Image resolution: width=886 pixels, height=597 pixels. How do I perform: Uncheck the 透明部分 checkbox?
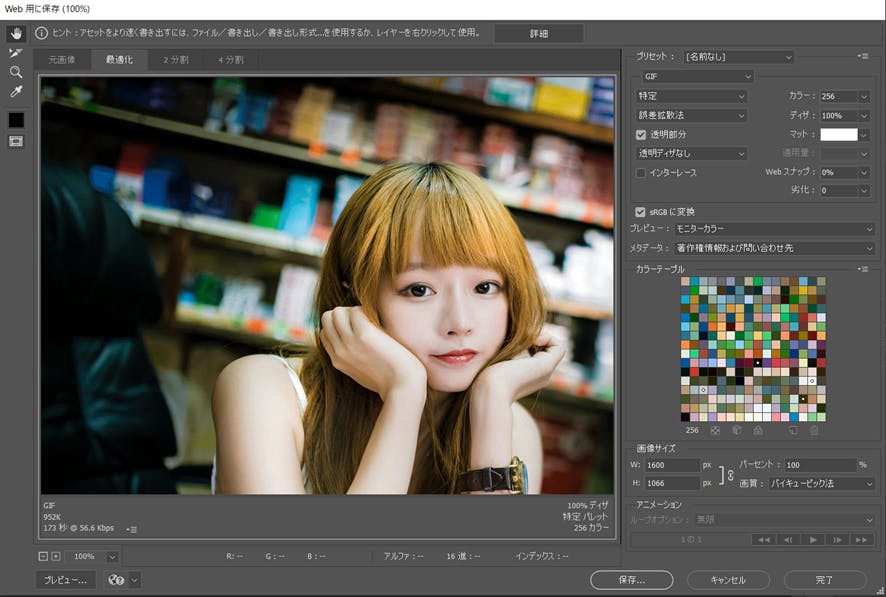tap(641, 134)
